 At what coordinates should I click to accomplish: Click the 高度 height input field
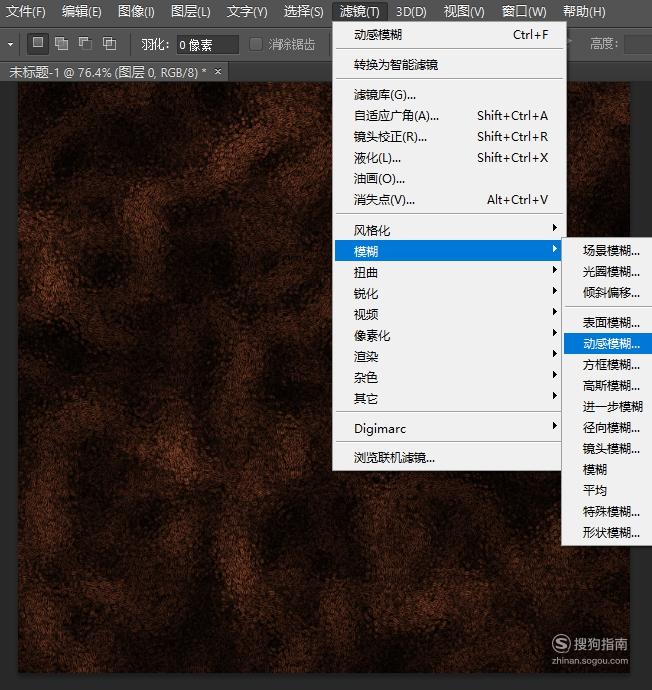[638, 44]
